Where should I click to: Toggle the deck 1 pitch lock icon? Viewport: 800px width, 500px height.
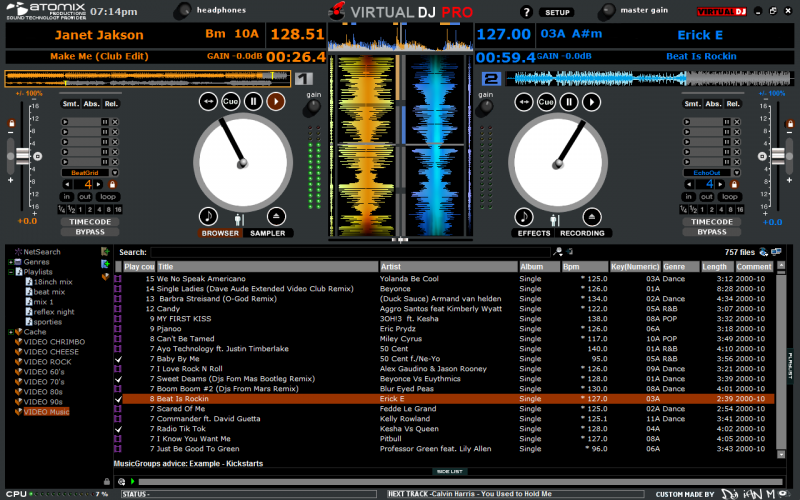click(11, 123)
